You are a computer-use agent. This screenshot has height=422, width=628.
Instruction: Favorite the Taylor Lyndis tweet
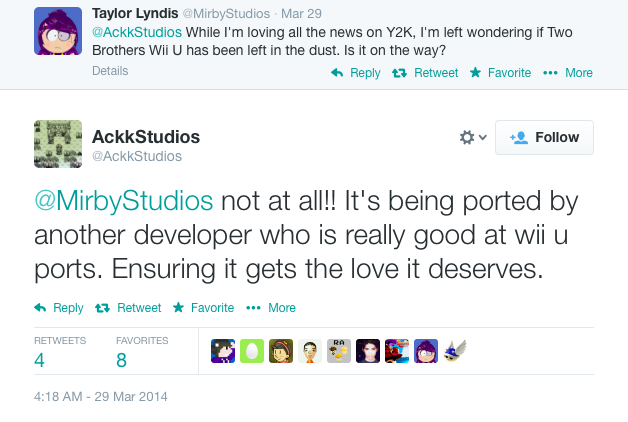(500, 73)
